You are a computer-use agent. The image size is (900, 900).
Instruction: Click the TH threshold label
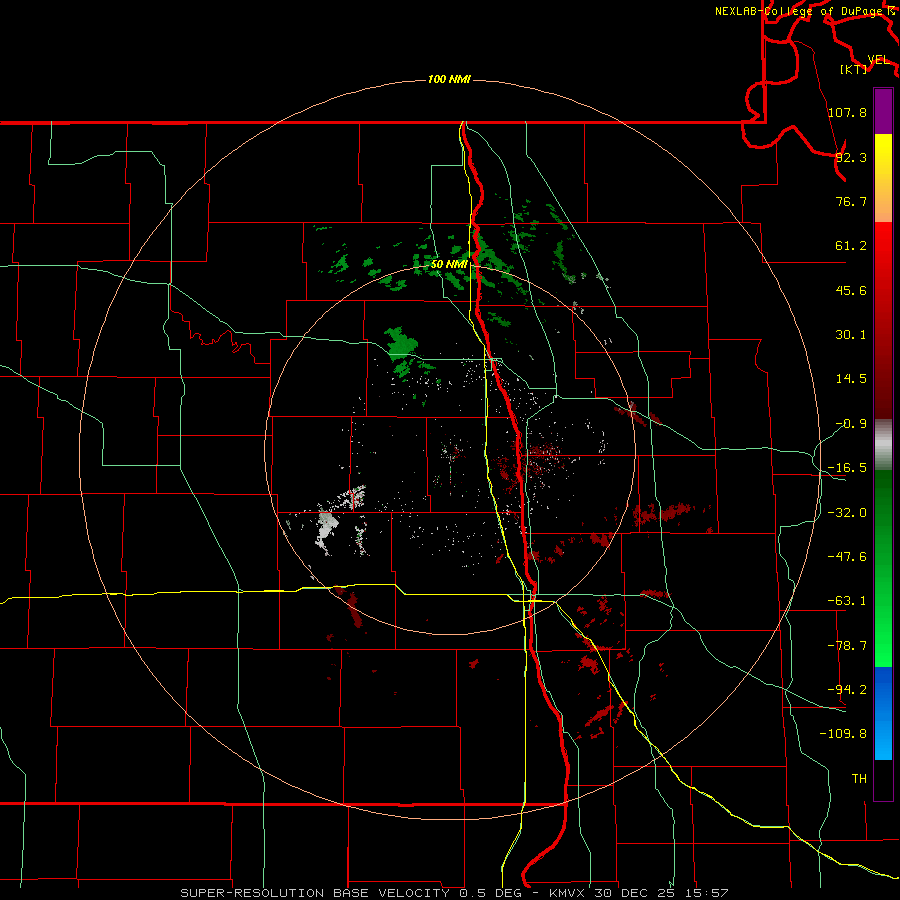[859, 779]
